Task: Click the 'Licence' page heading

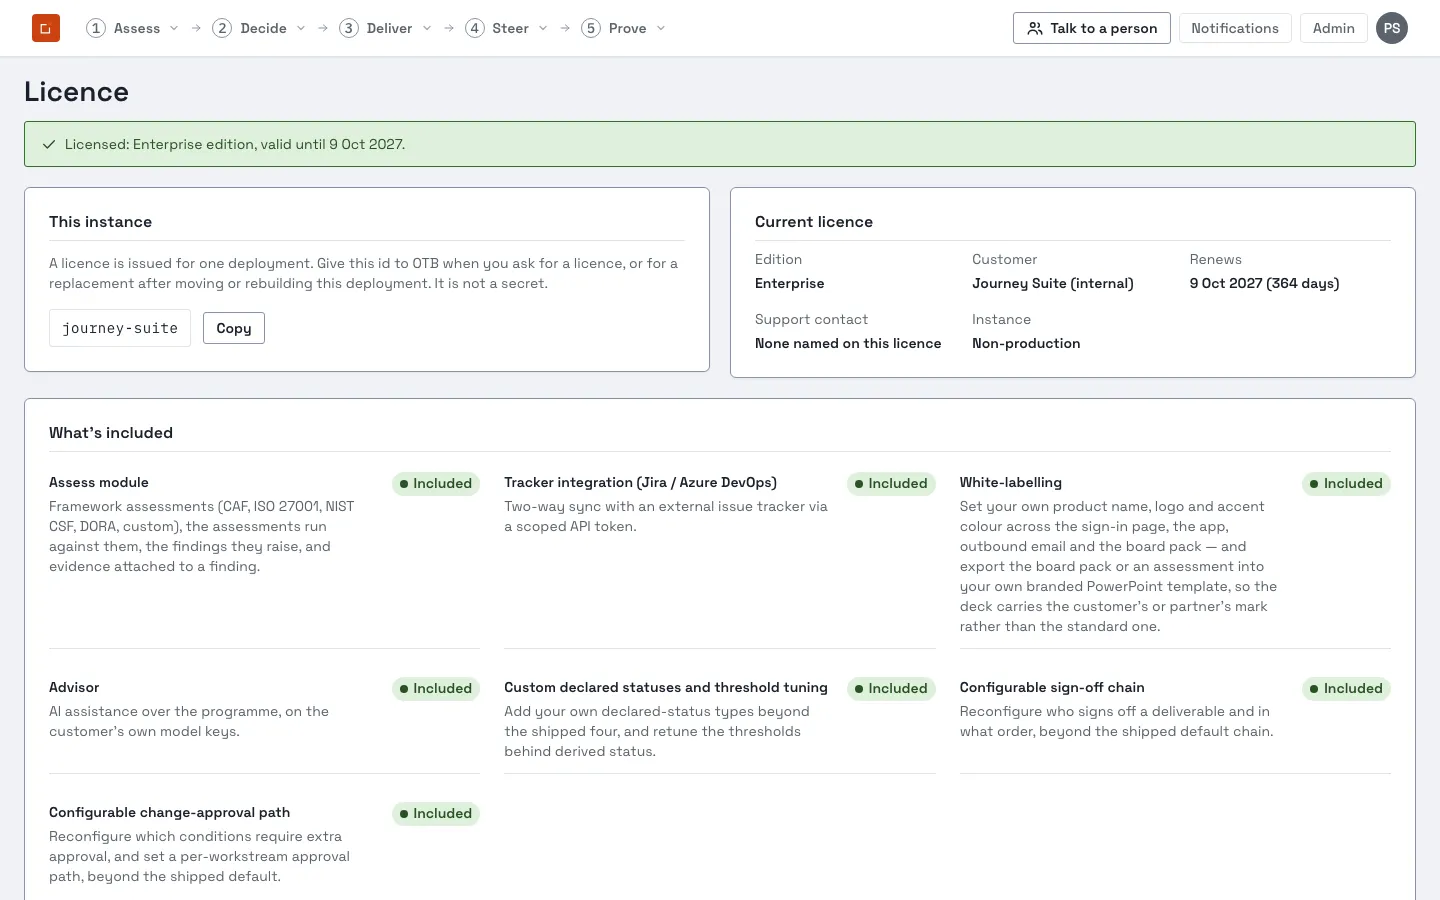Action: pyautogui.click(x=76, y=92)
